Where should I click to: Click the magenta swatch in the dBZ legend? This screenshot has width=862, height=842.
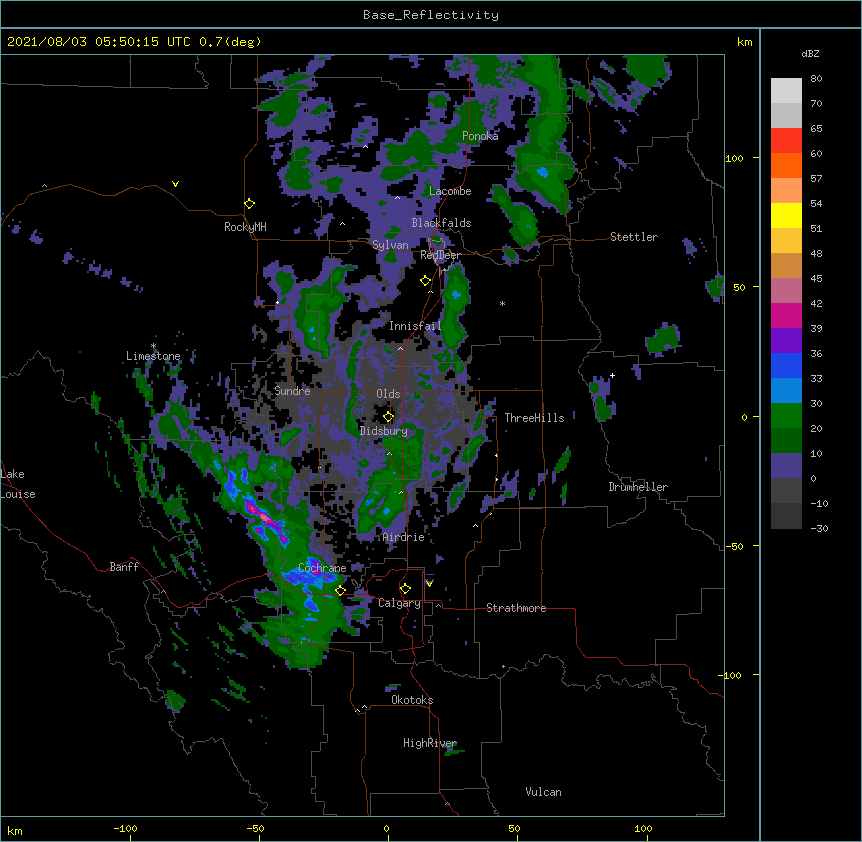(786, 315)
